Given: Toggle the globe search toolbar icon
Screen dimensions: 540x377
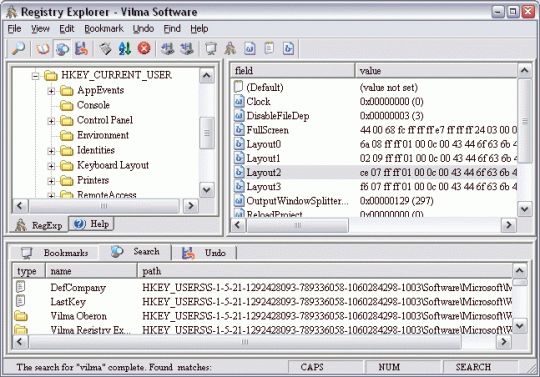Looking at the screenshot, I should (62, 48).
